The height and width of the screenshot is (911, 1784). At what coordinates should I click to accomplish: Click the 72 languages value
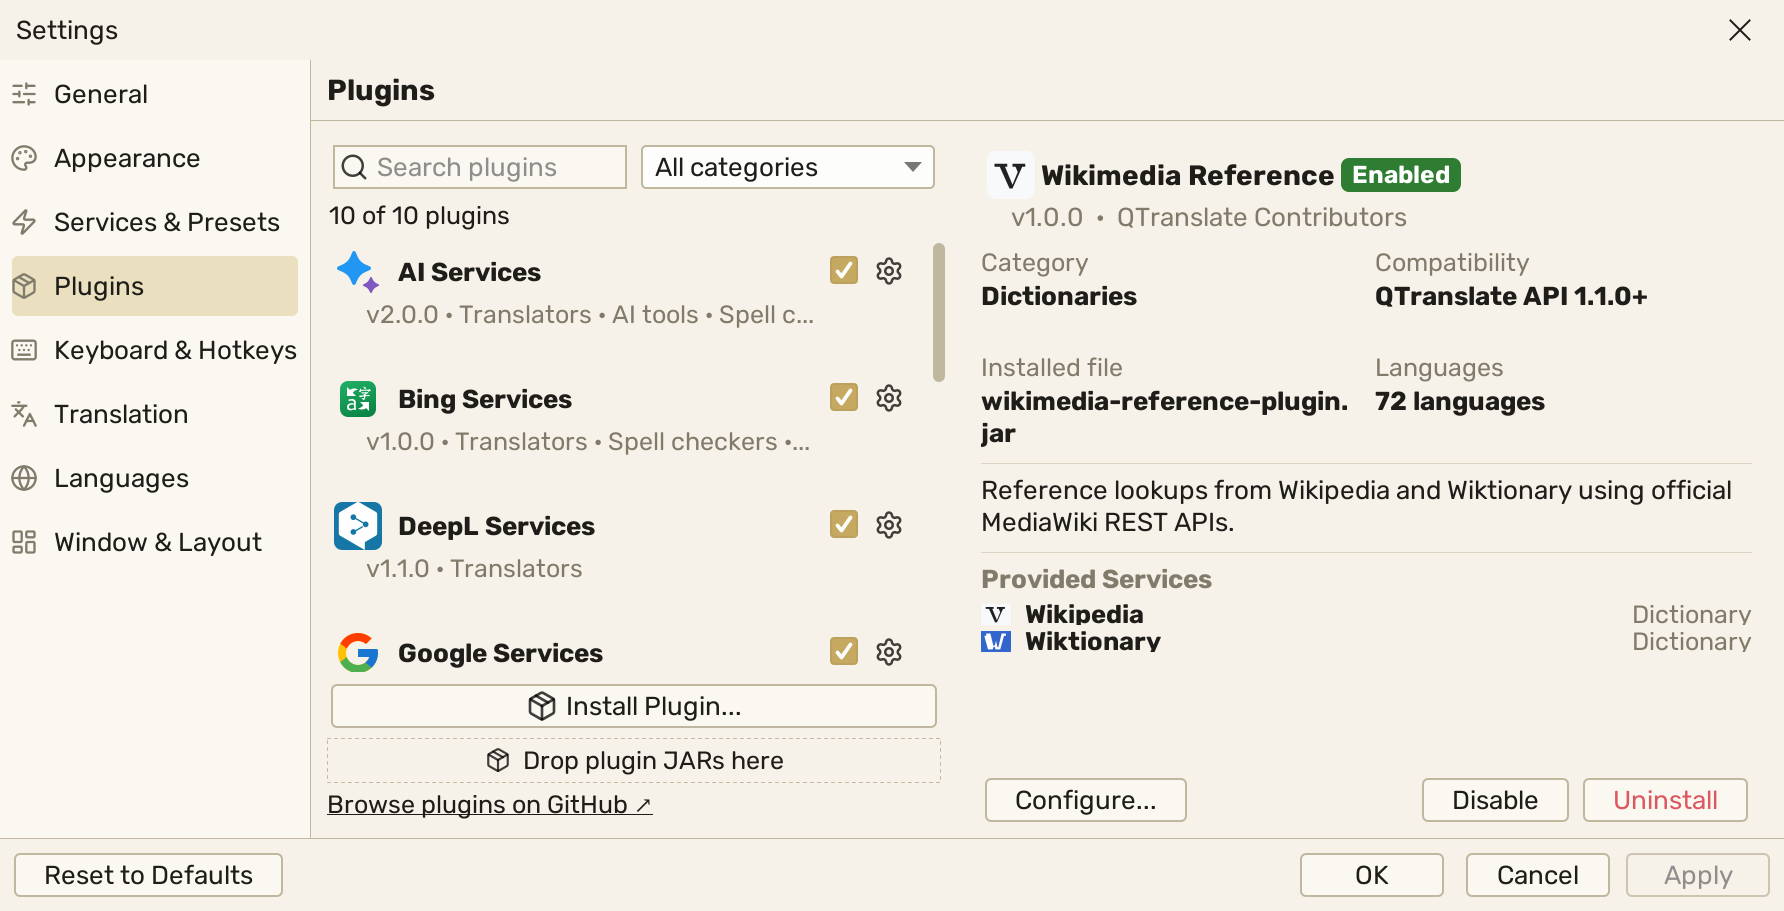pos(1460,401)
